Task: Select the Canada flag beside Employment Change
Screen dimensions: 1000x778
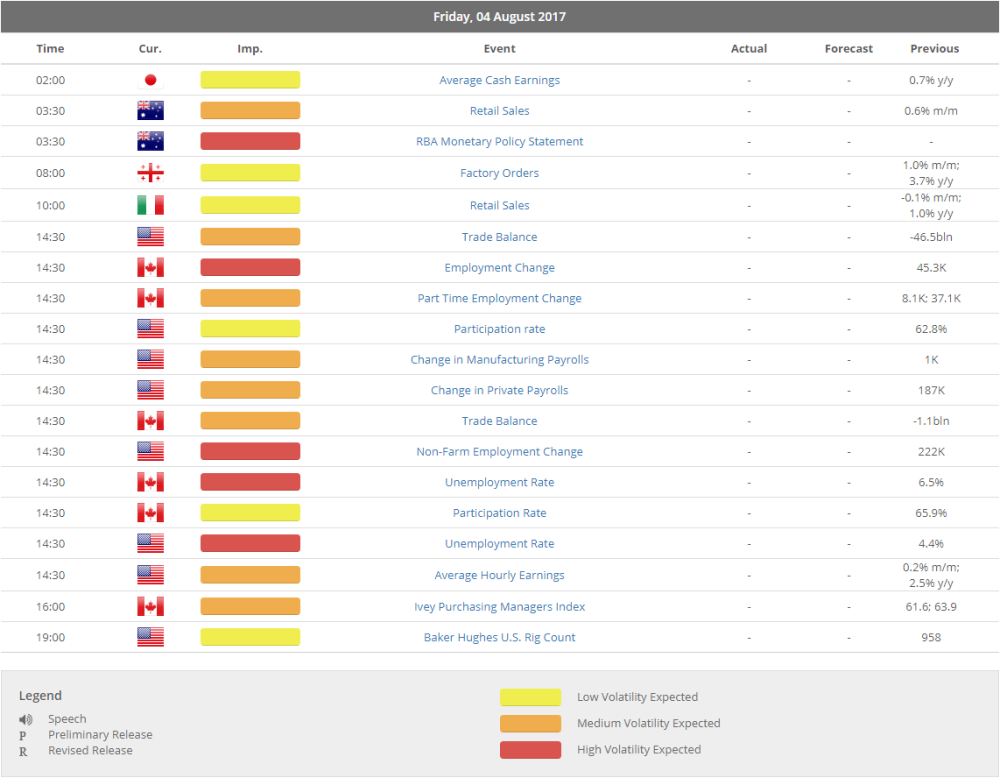Action: coord(150,267)
